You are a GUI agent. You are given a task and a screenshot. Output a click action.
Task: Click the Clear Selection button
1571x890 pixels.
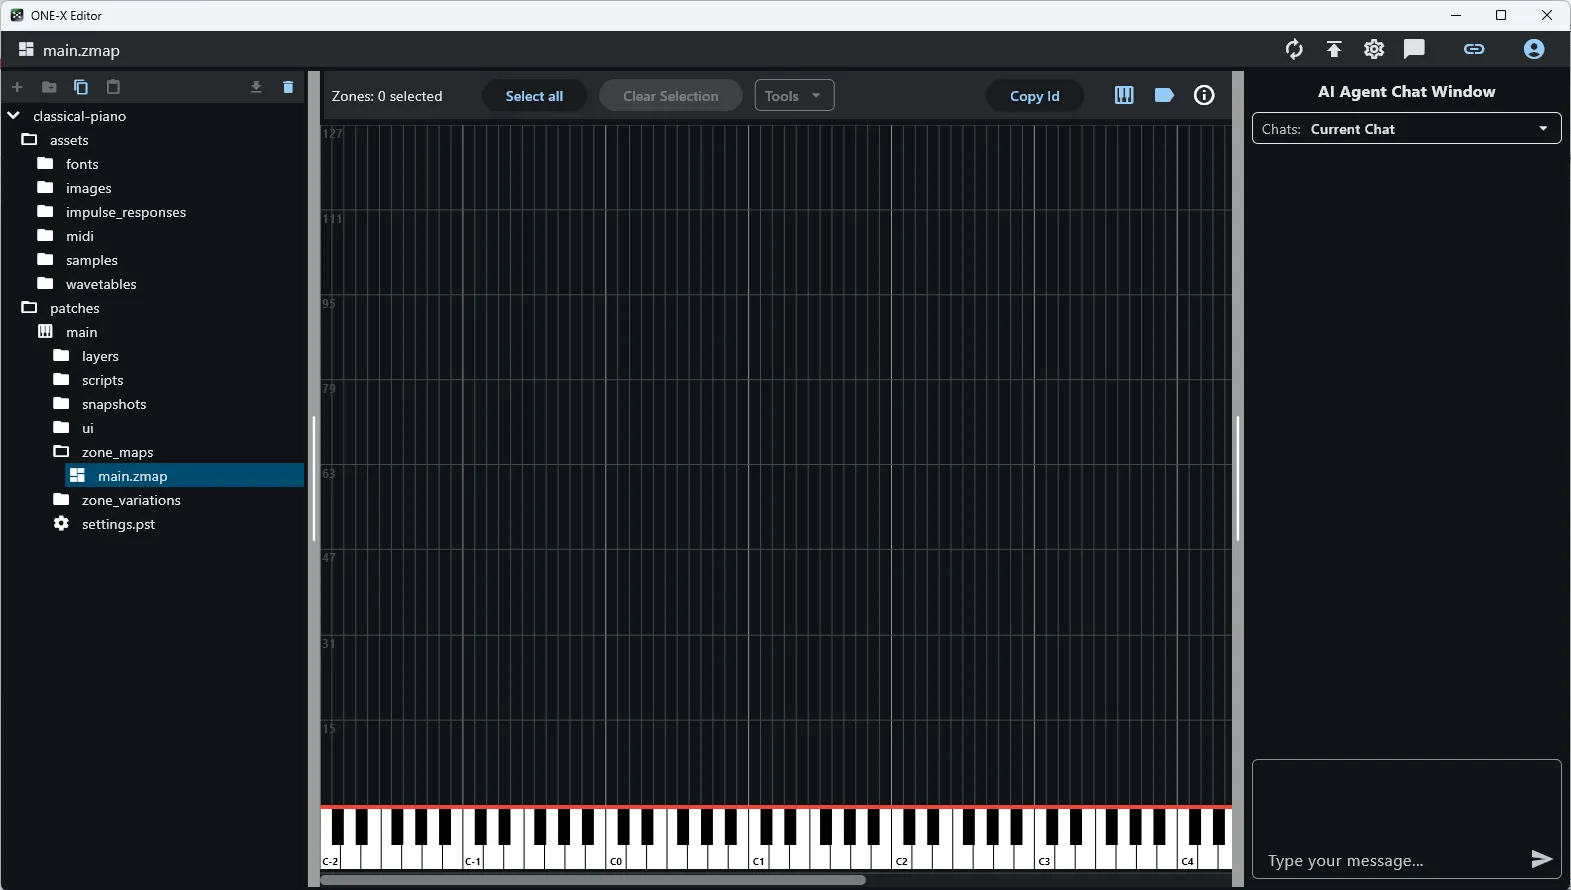[670, 96]
